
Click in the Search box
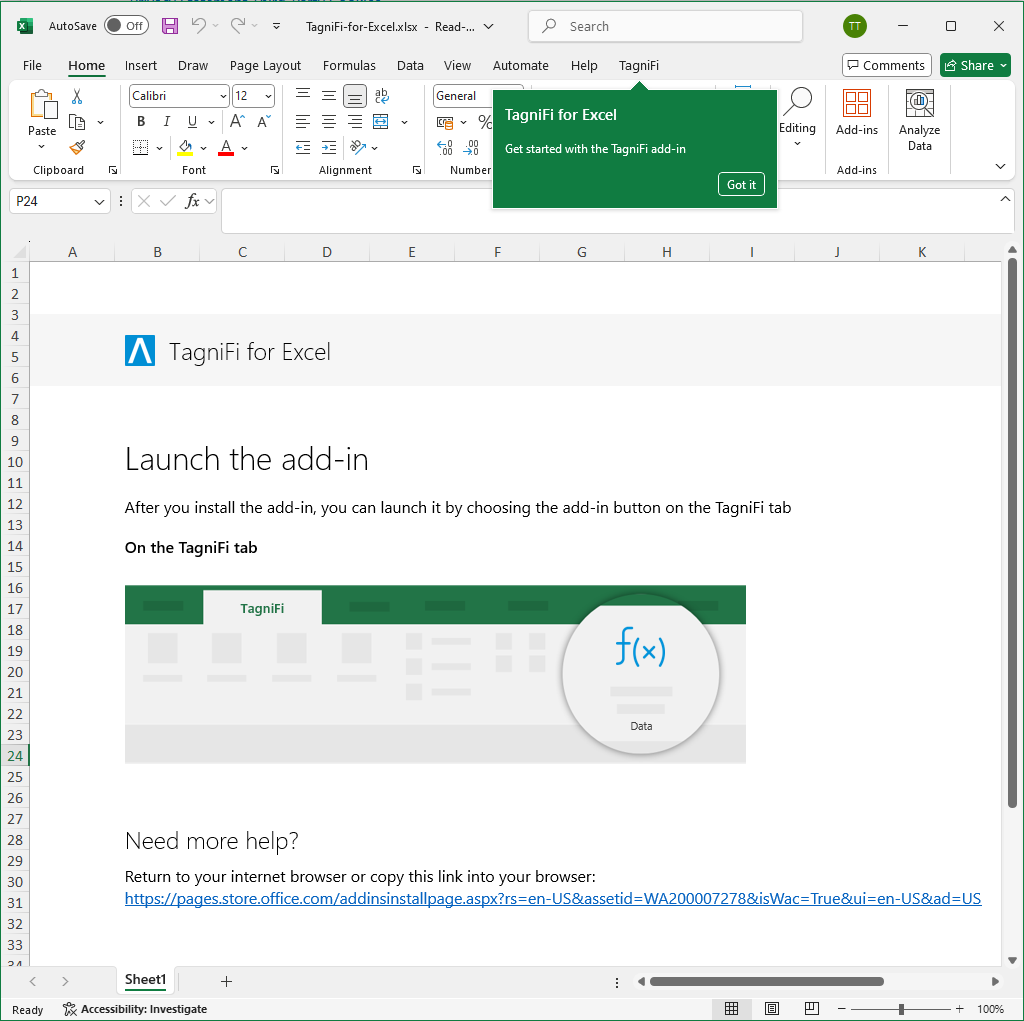click(665, 26)
